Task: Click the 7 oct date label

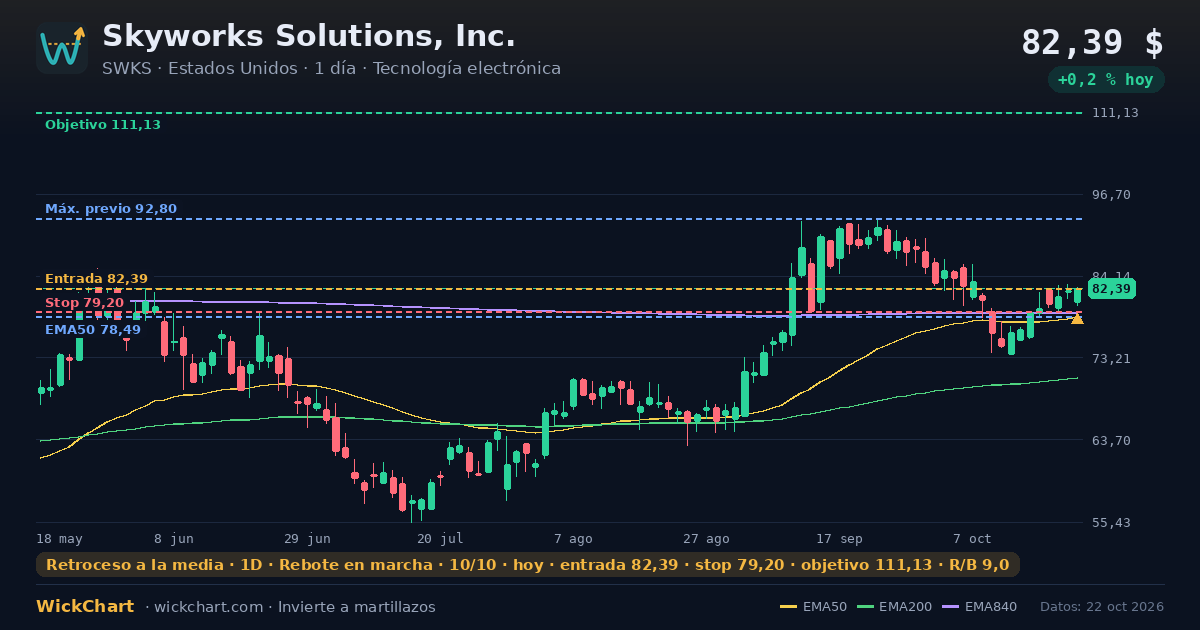Action: [972, 538]
